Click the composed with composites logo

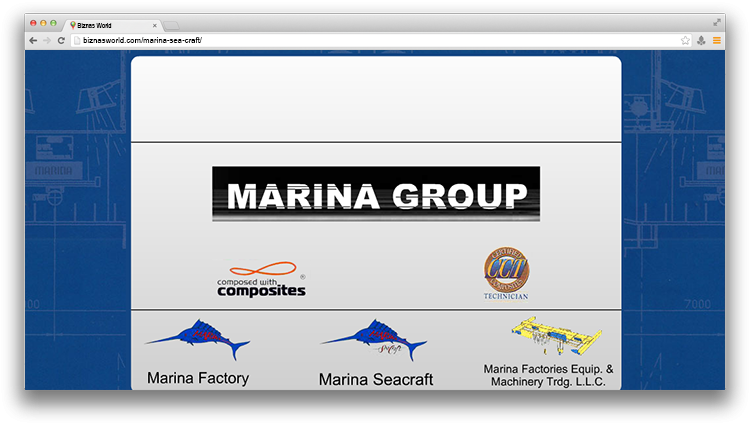pos(262,279)
